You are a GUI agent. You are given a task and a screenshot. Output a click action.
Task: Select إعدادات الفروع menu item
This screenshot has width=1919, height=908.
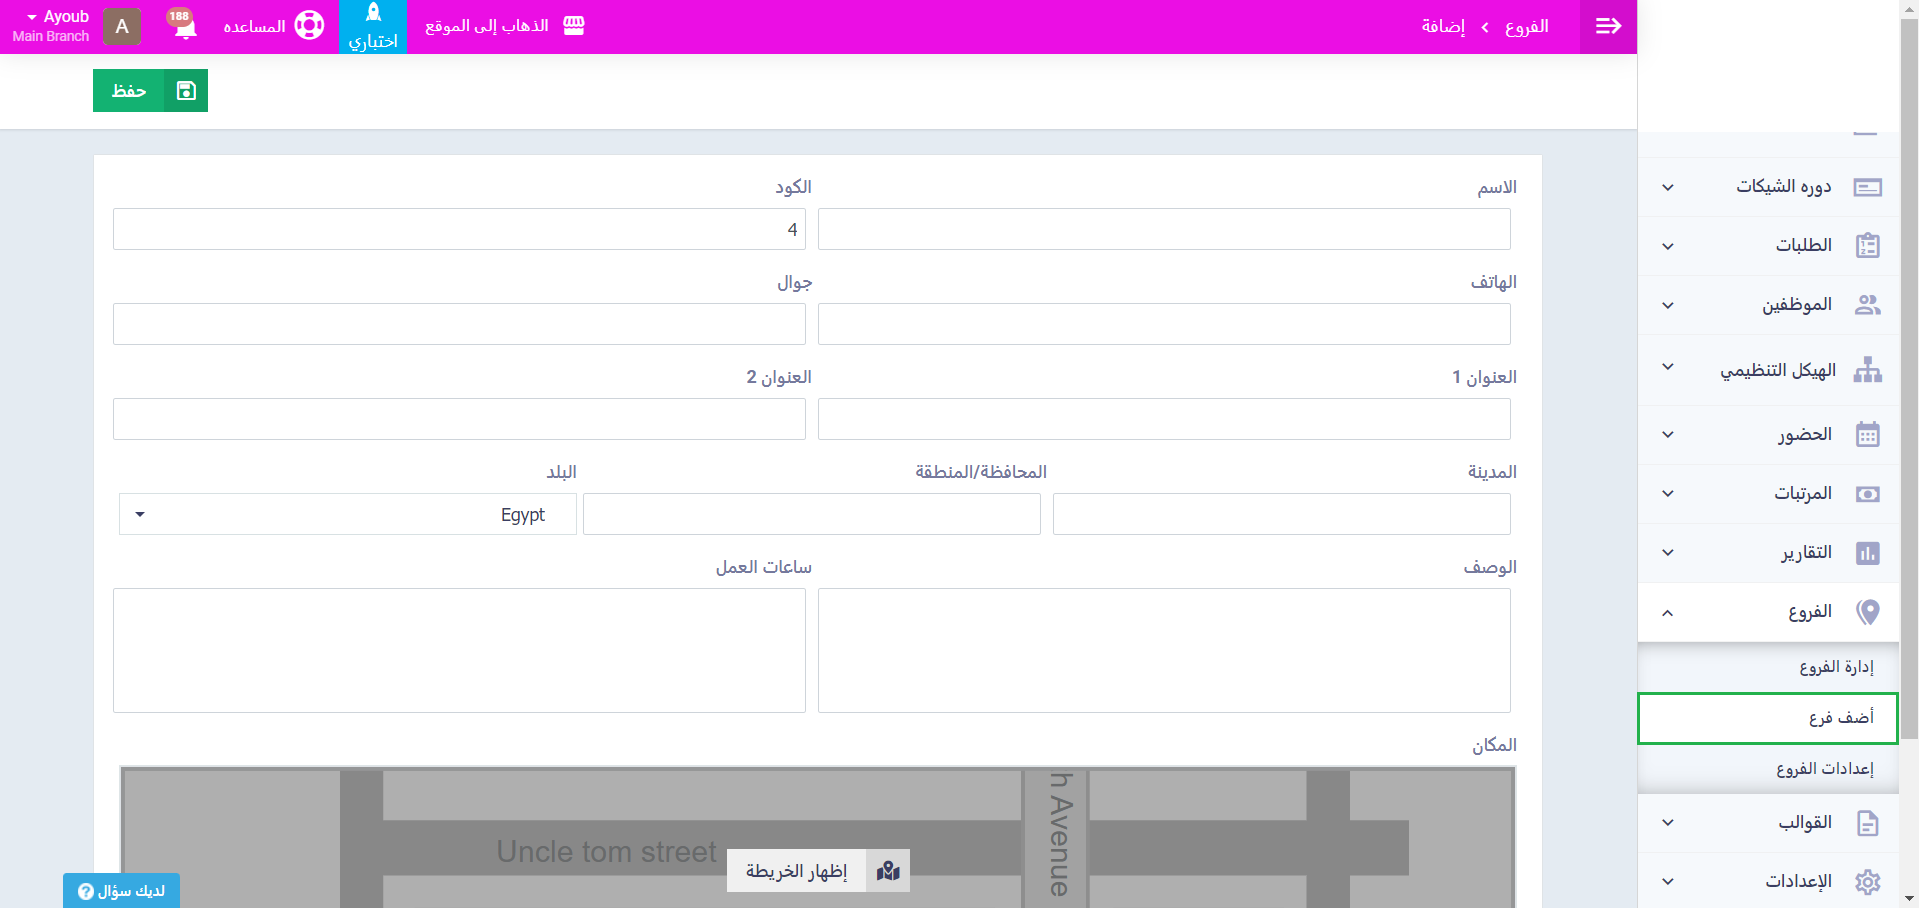pyautogui.click(x=1824, y=768)
